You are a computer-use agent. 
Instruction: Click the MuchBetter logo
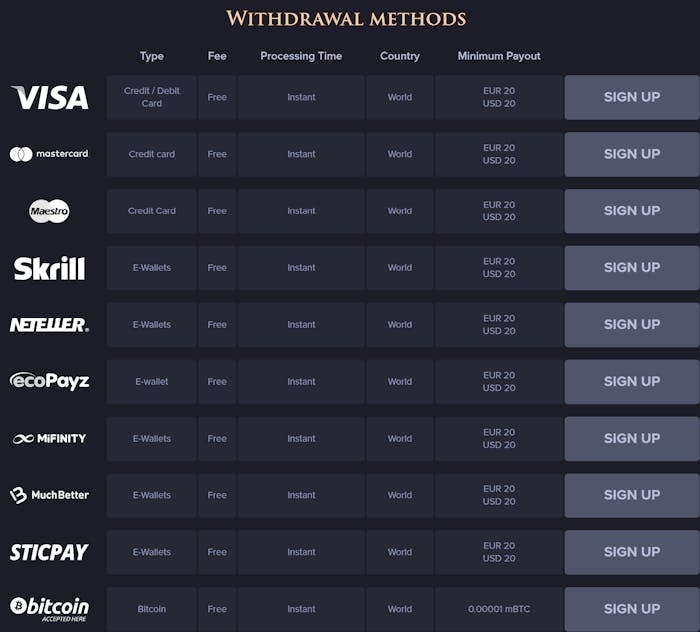pyautogui.click(x=49, y=495)
